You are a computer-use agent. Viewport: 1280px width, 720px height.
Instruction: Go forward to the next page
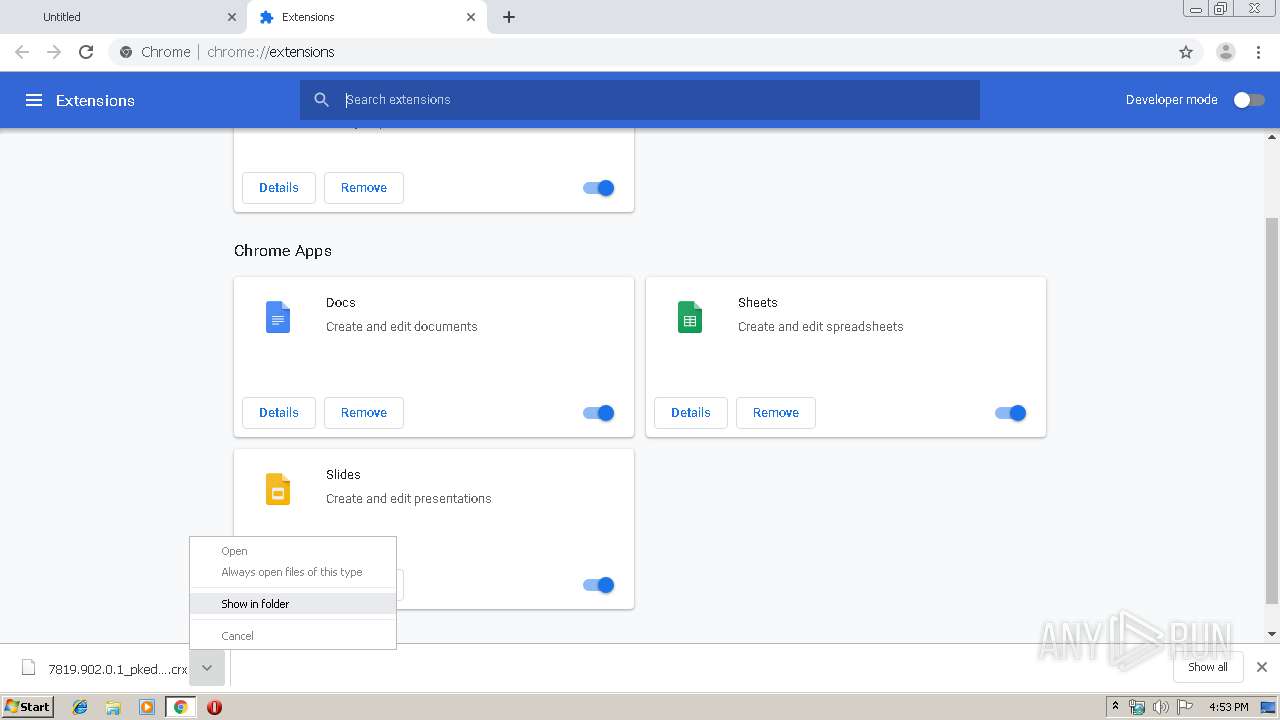pyautogui.click(x=54, y=52)
